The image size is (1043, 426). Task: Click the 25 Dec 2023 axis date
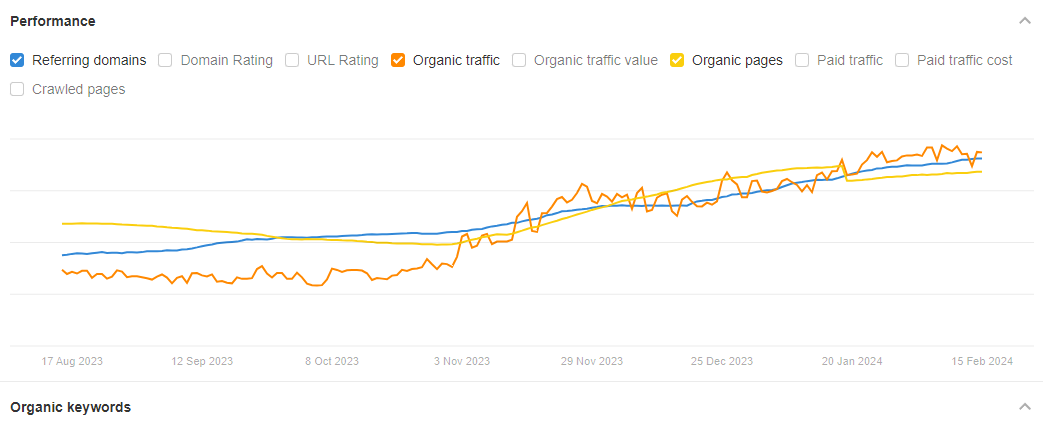point(723,361)
